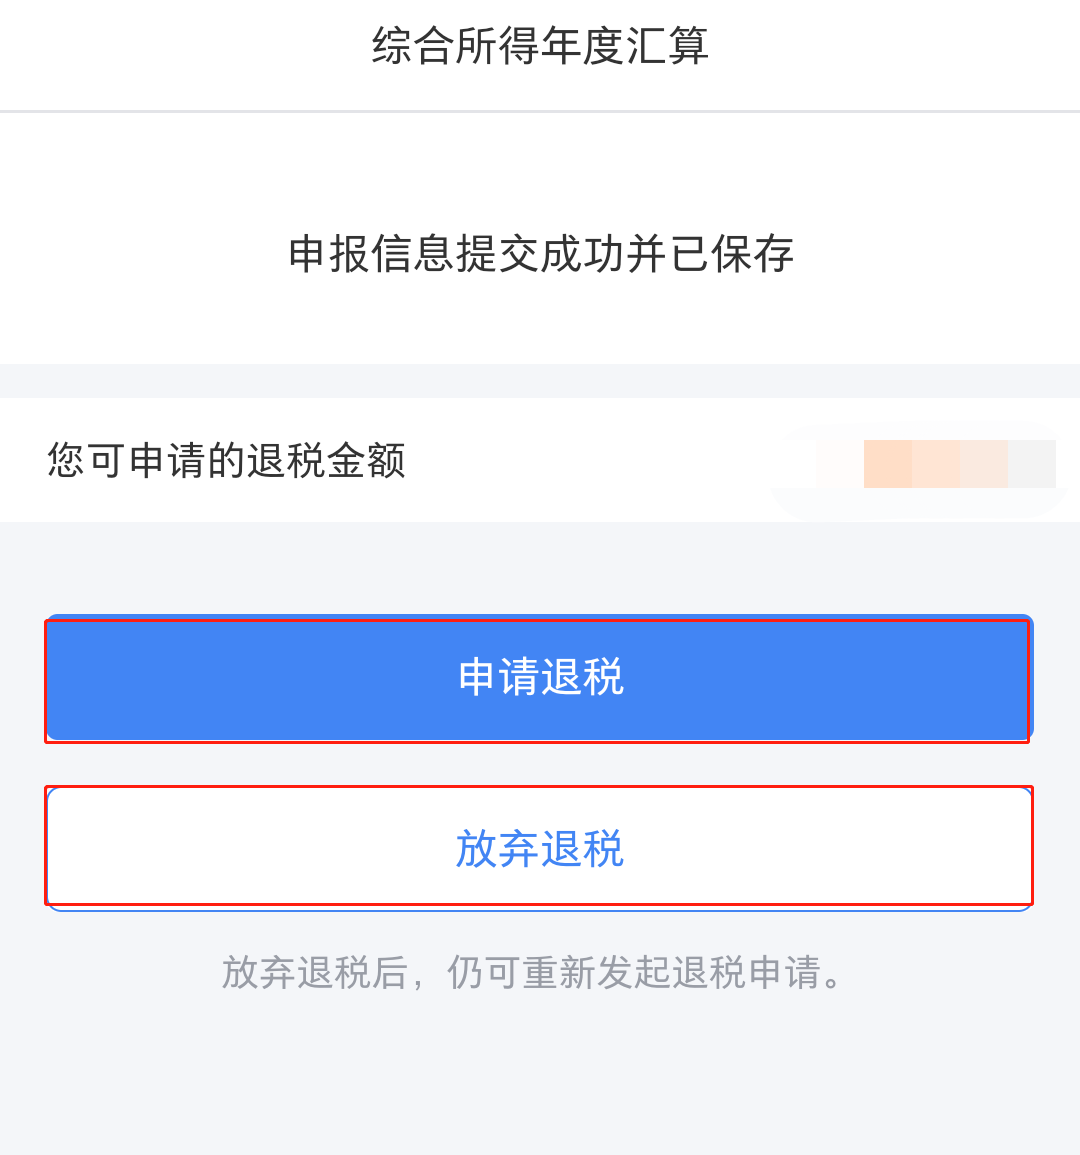Click the 申报信息提交成功并已保存 message
1080x1155 pixels.
(x=540, y=254)
